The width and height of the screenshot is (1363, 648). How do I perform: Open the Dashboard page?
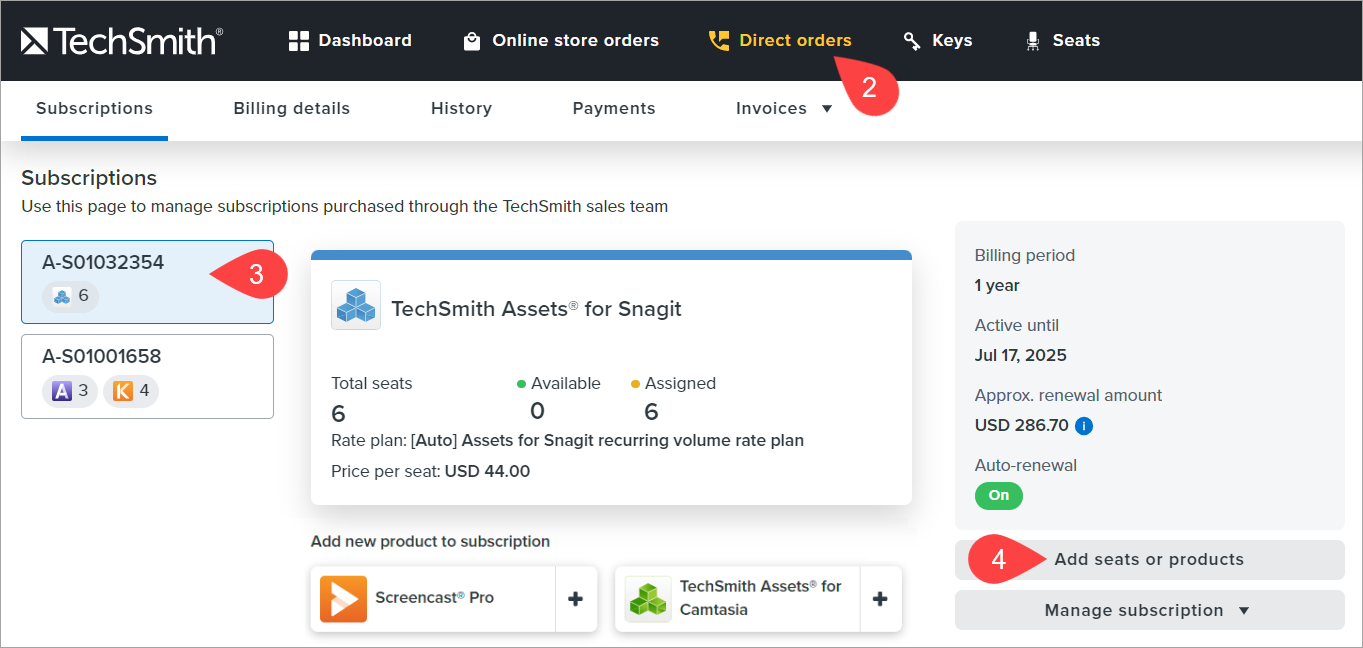(x=350, y=41)
